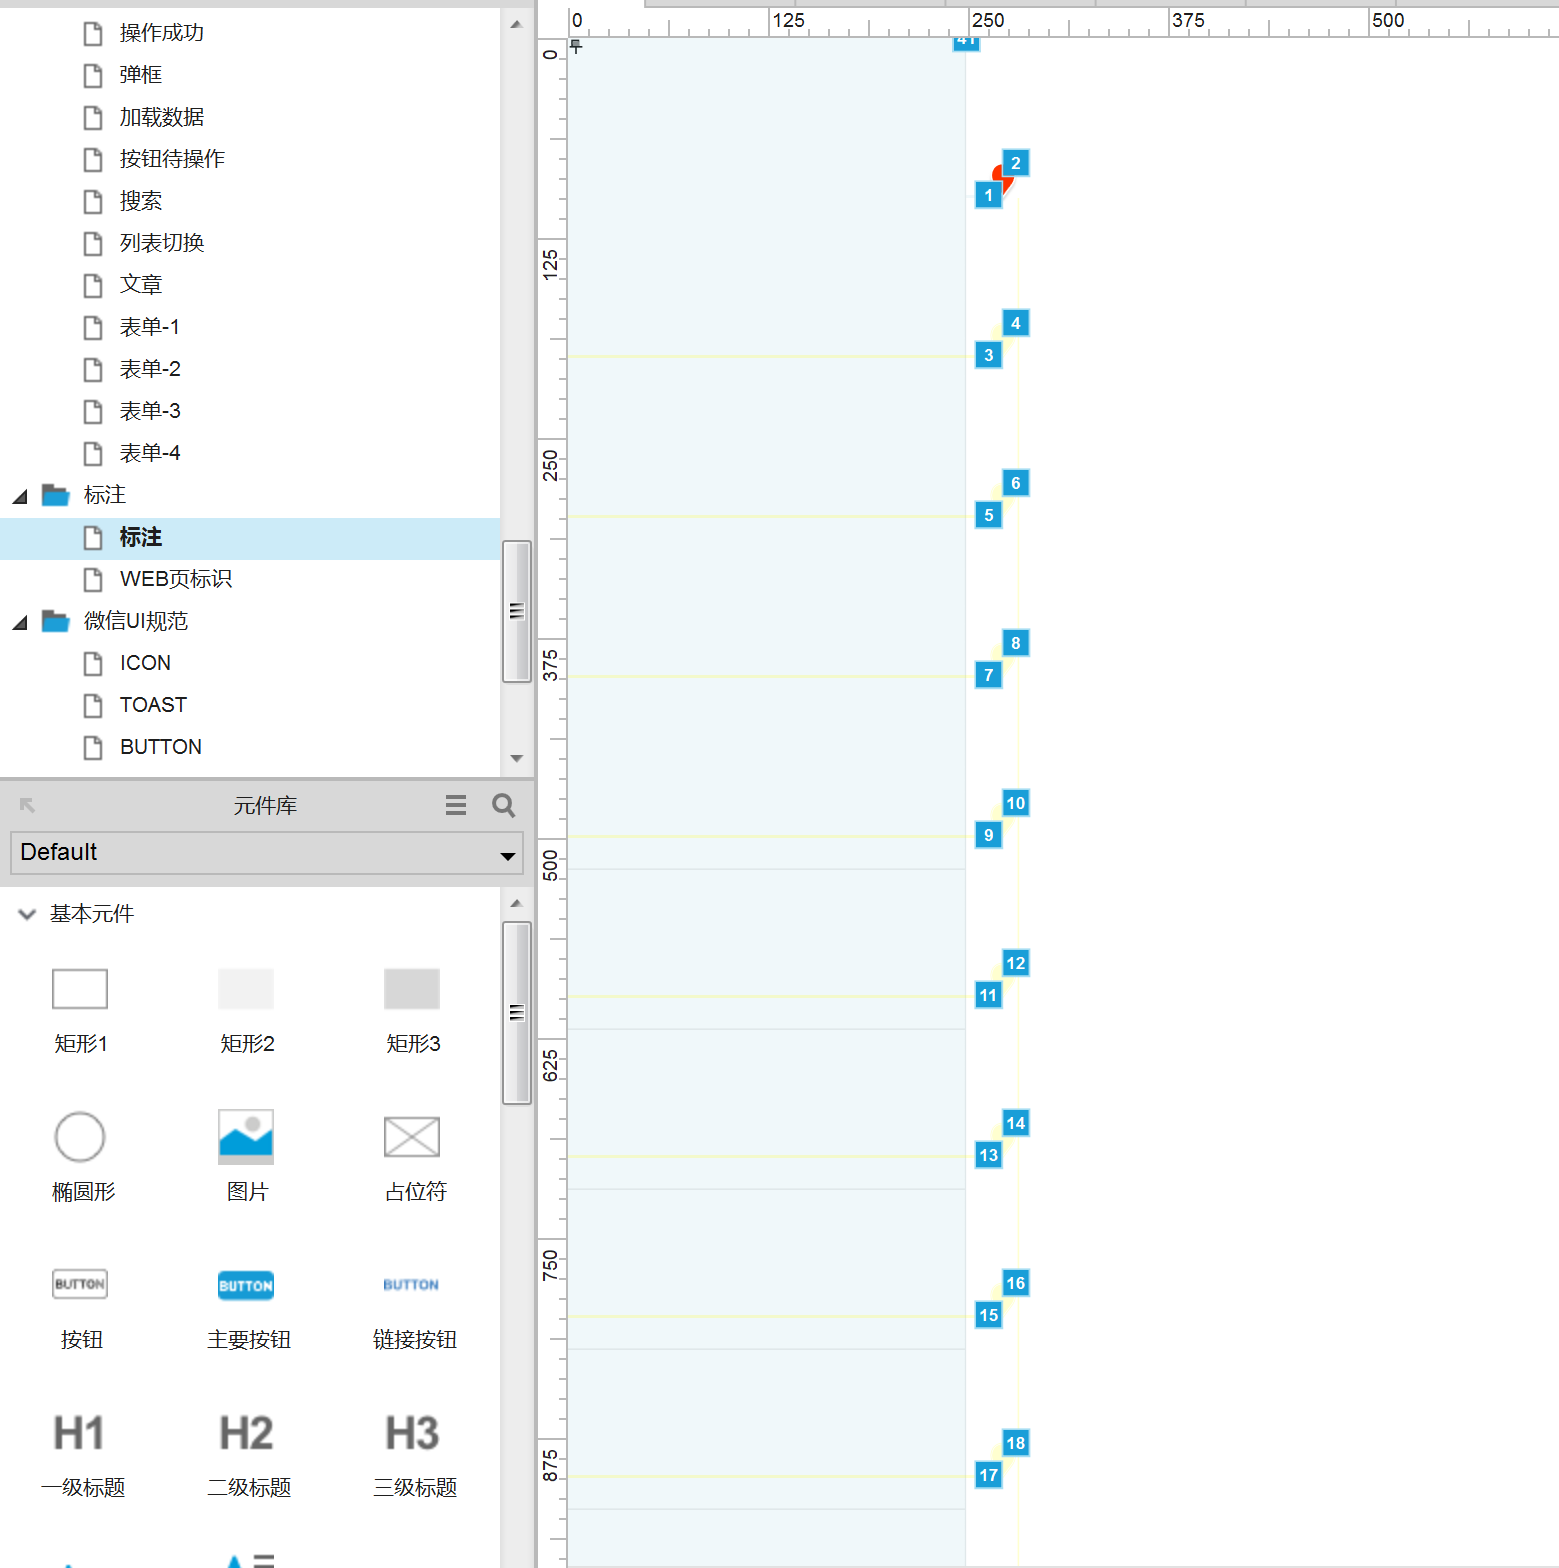Search the 元件库 widget library
This screenshot has width=1559, height=1568.
coord(504,805)
